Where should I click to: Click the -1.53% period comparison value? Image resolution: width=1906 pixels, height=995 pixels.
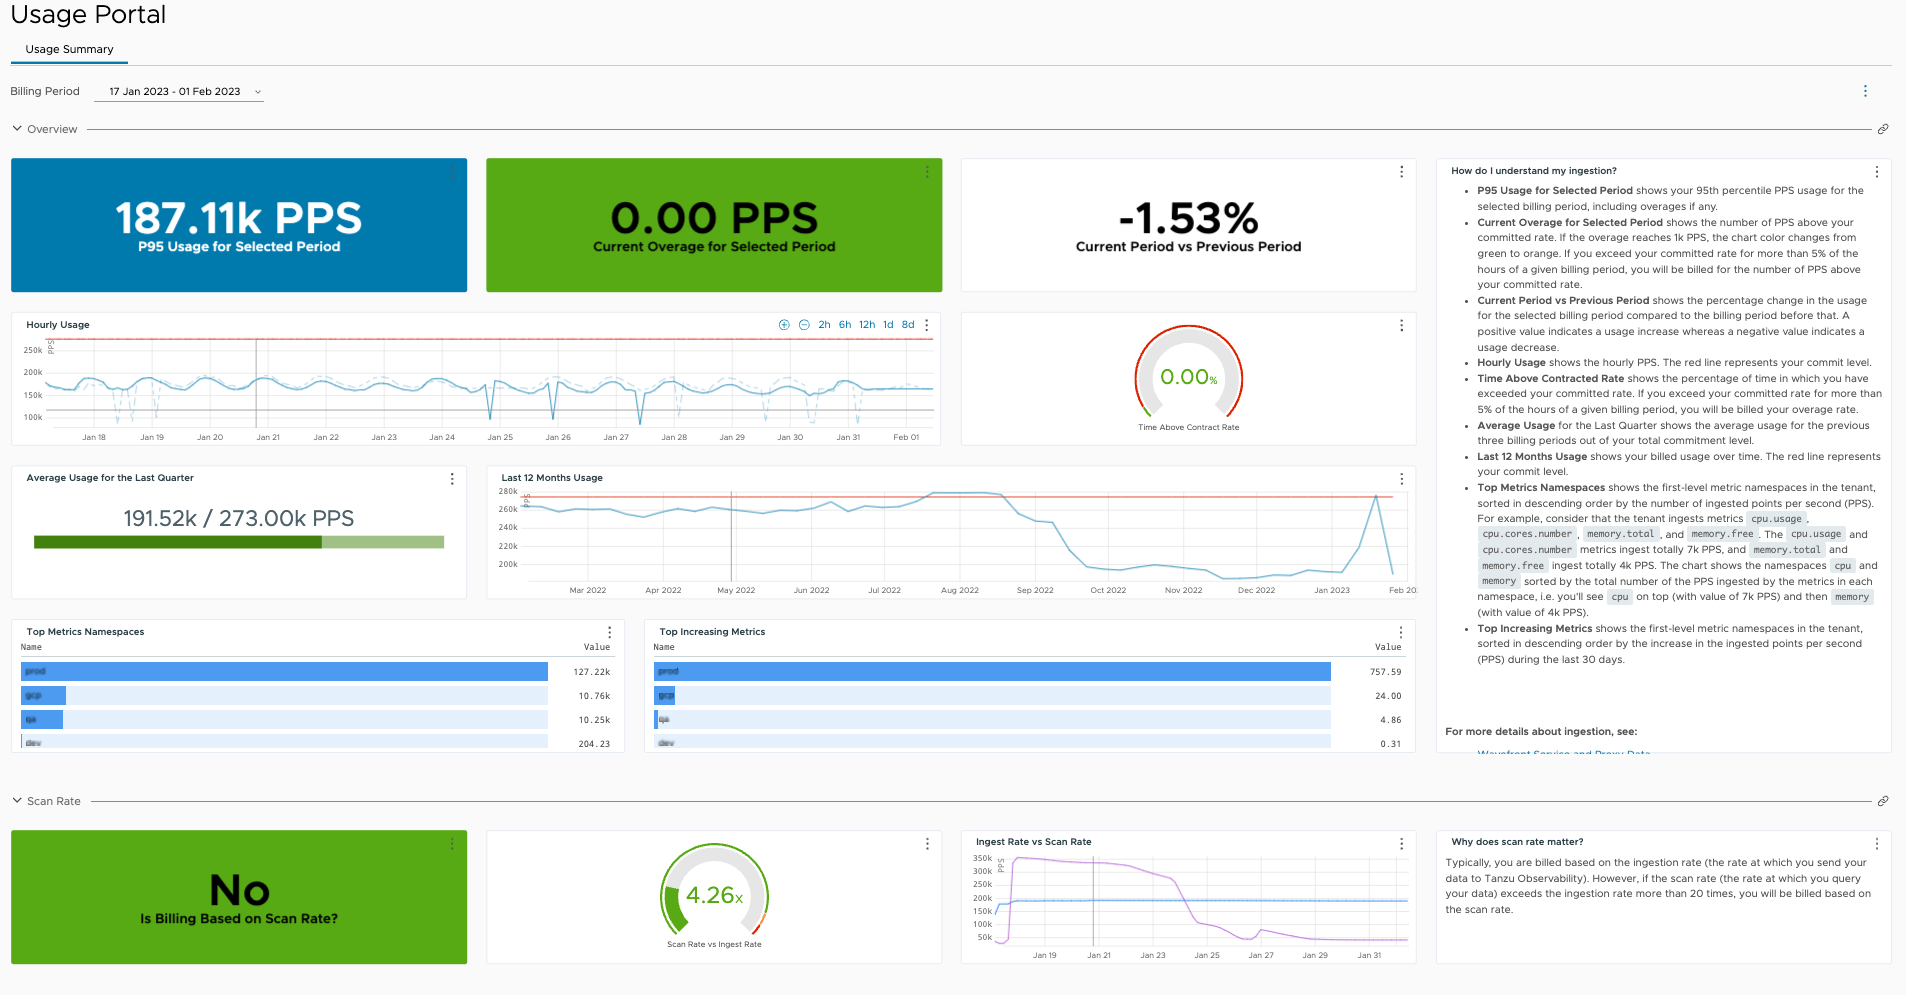(x=1189, y=218)
